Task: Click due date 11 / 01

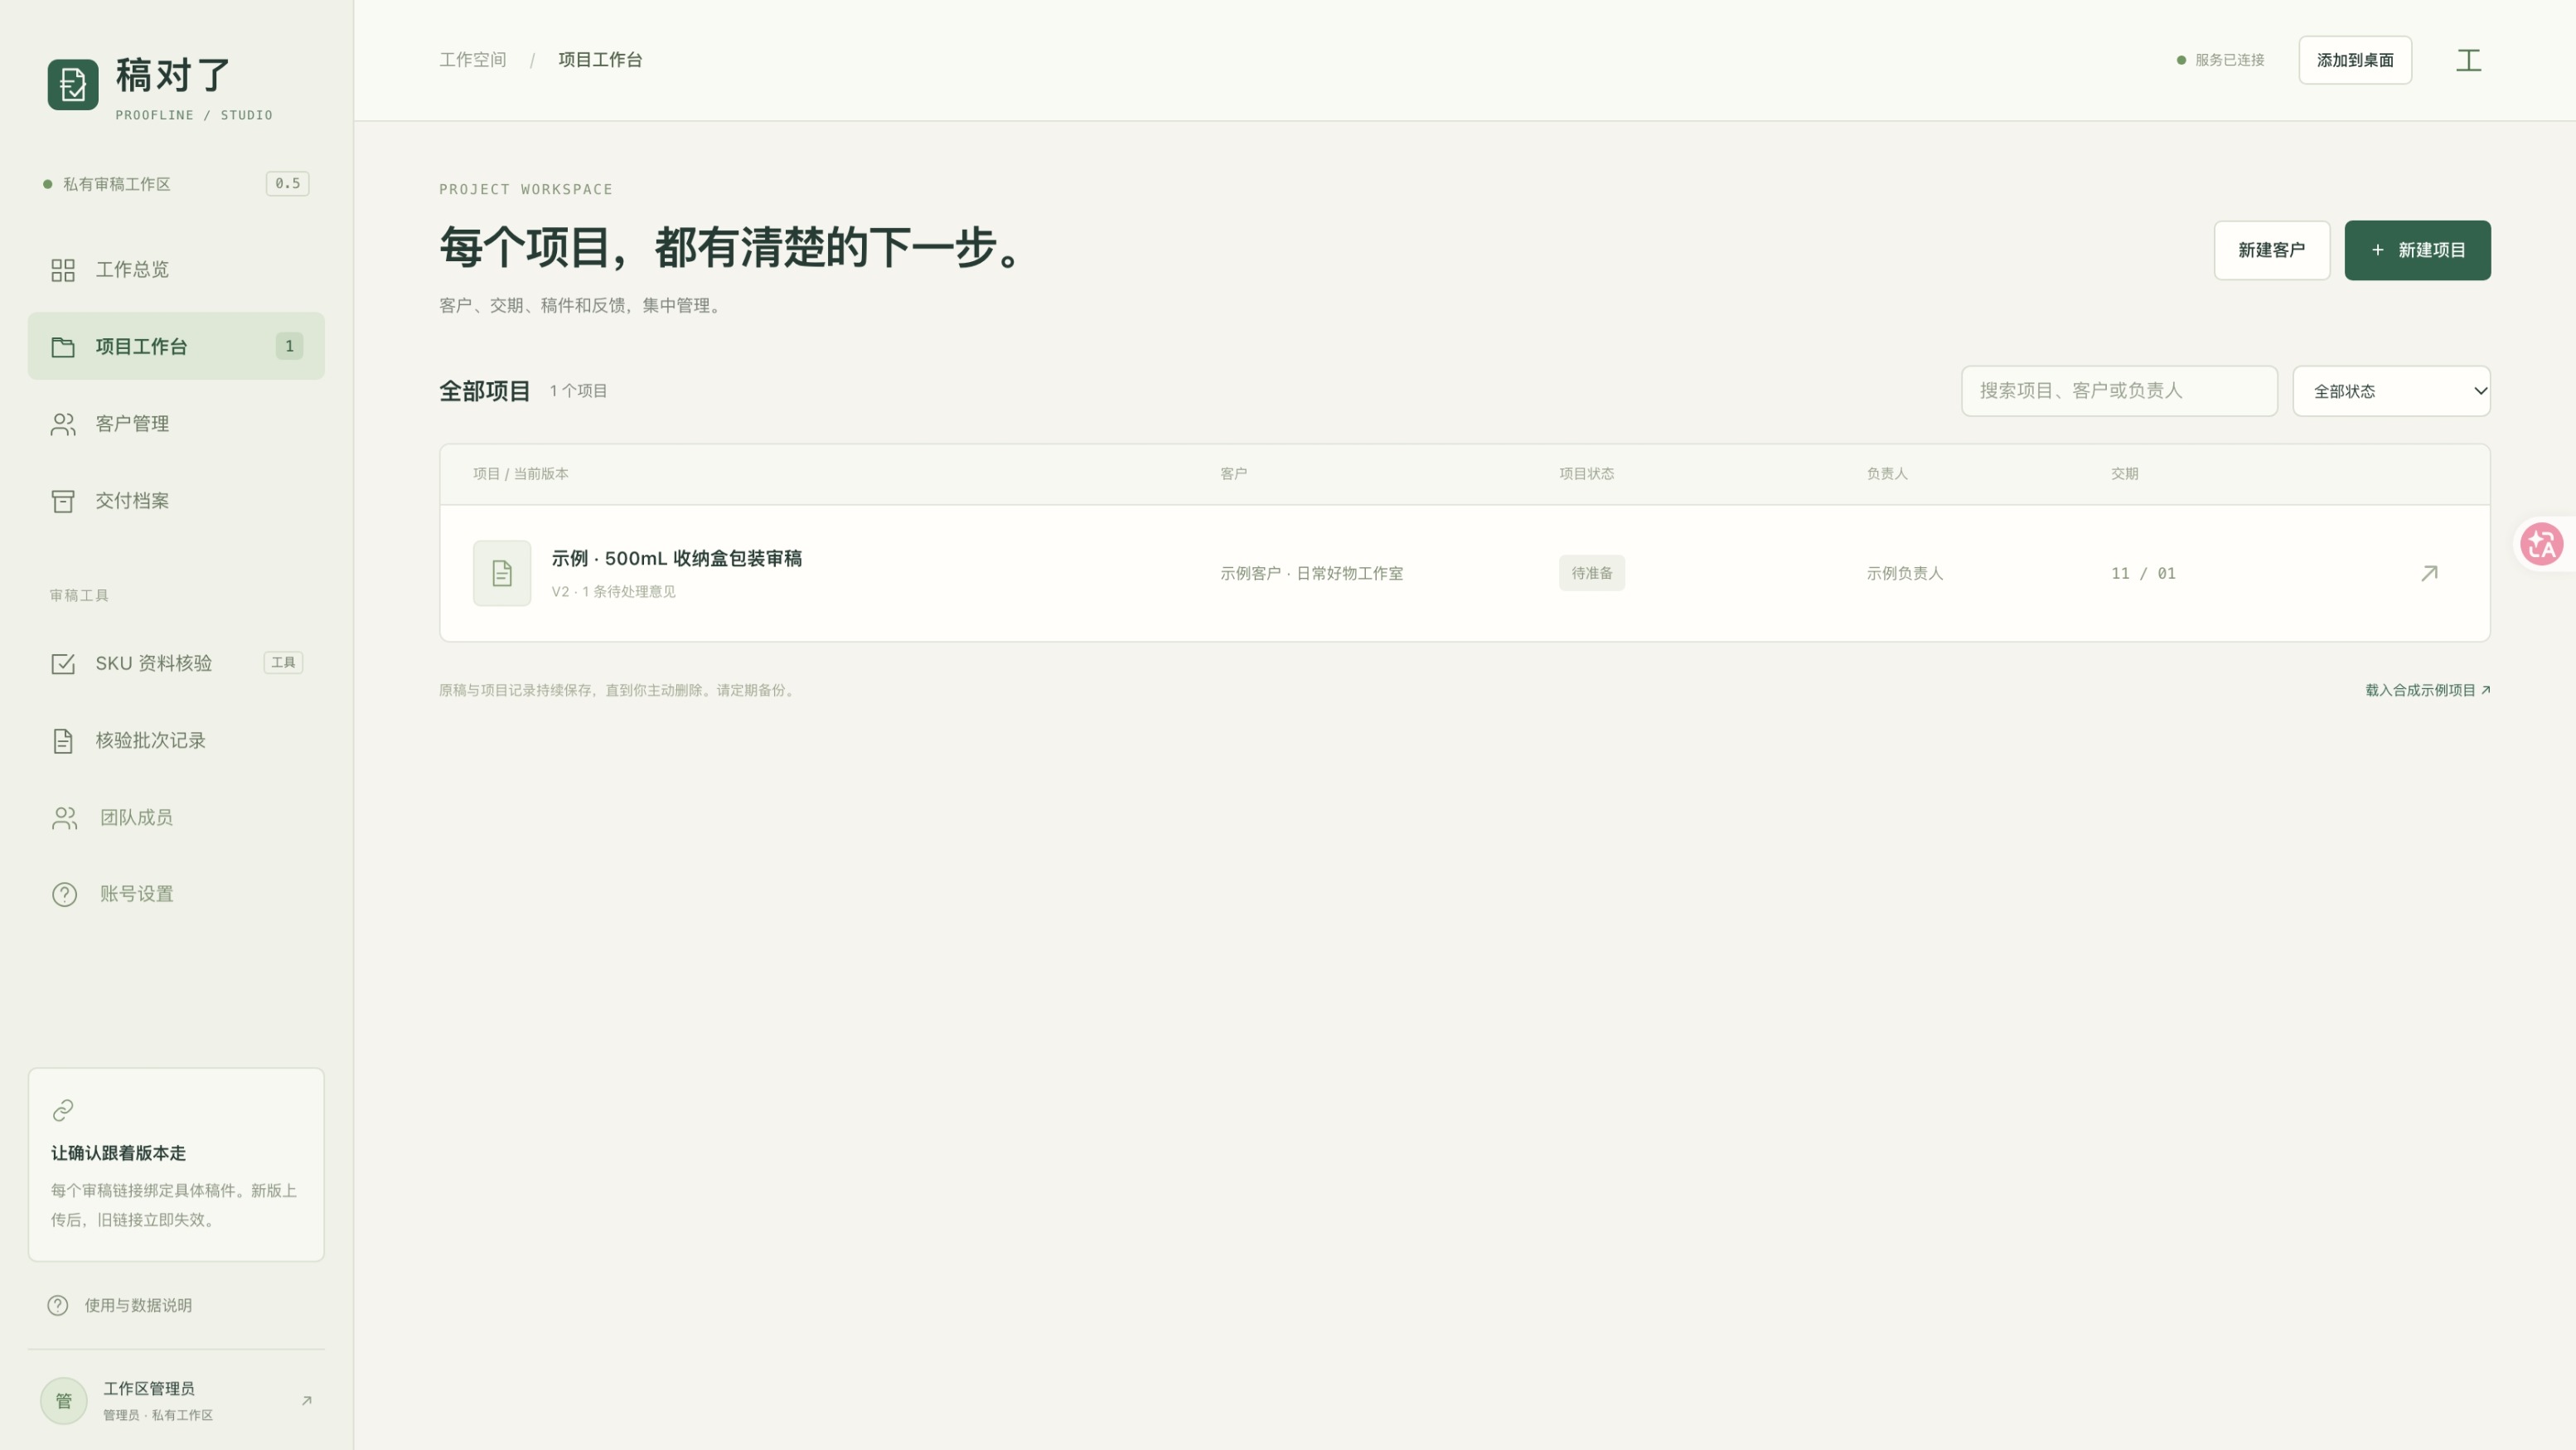Action: [2143, 573]
